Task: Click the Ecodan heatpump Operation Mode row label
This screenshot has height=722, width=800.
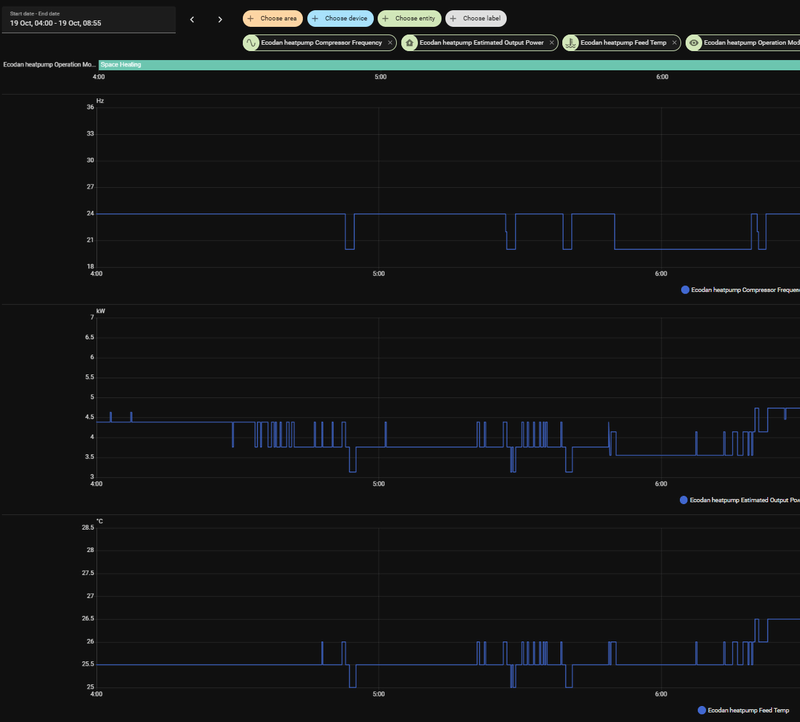Action: pyautogui.click(x=48, y=64)
